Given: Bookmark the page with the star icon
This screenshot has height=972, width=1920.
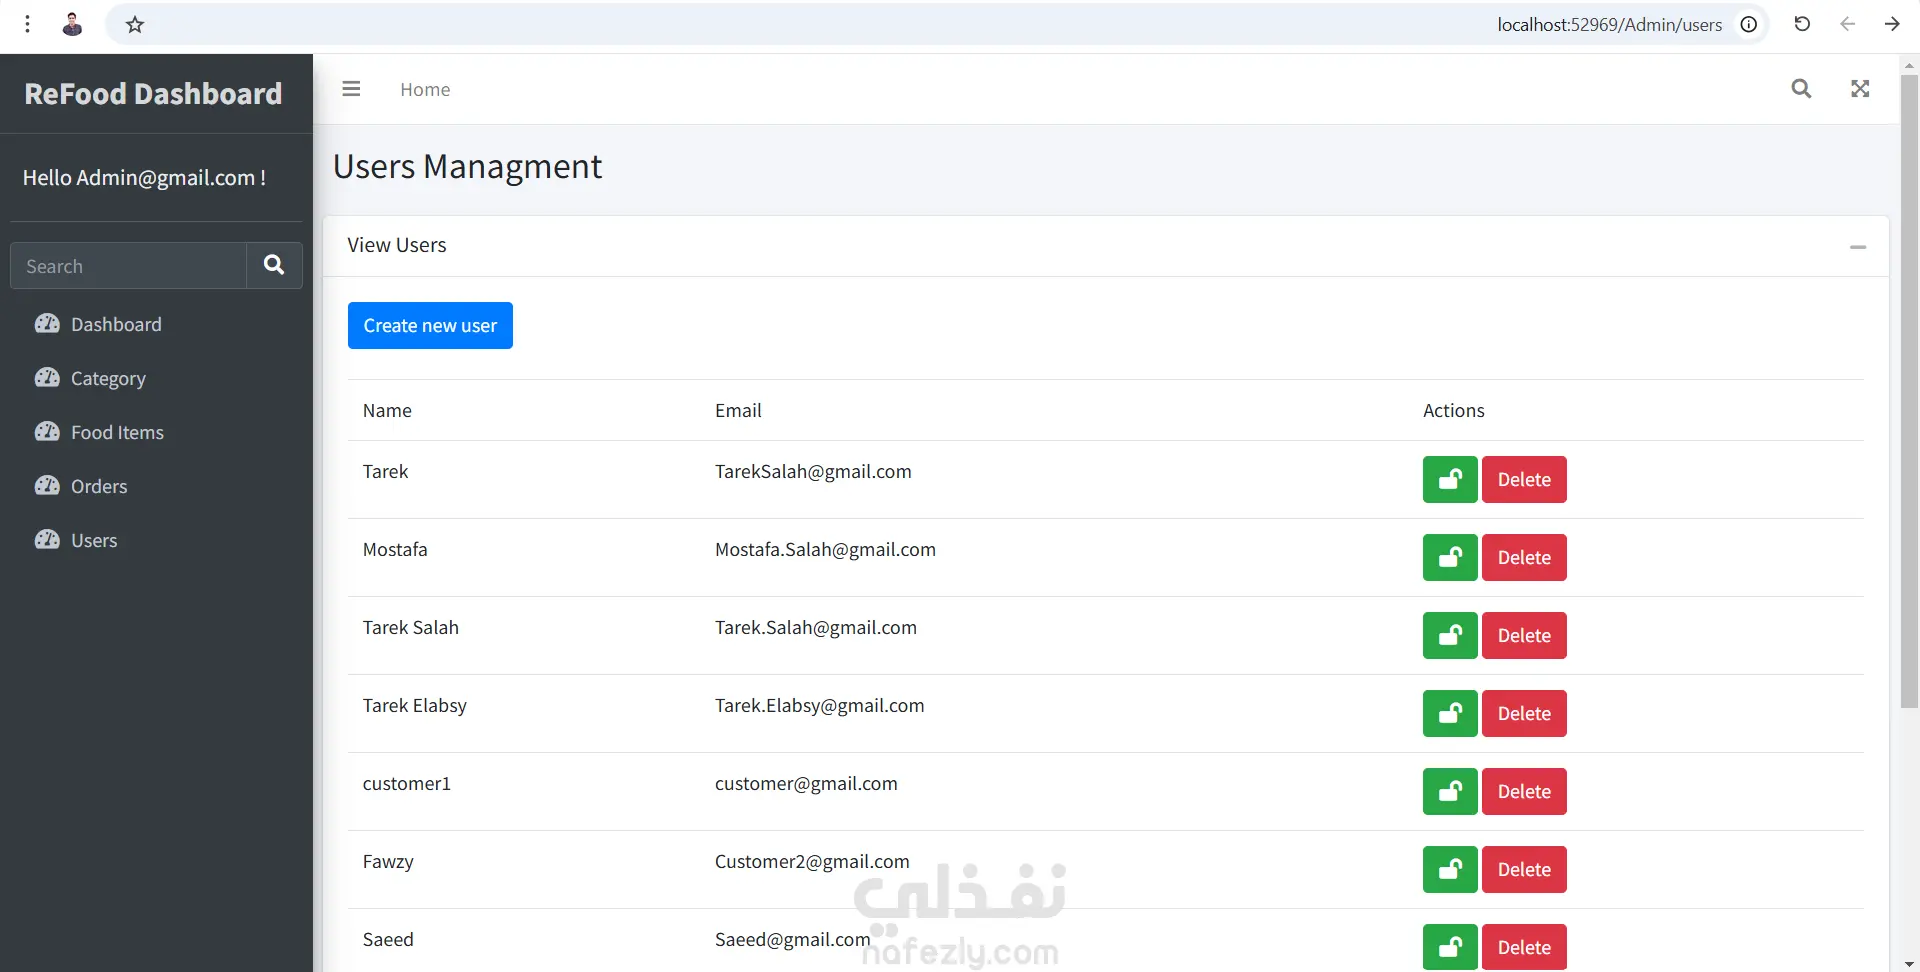Looking at the screenshot, I should pos(135,25).
